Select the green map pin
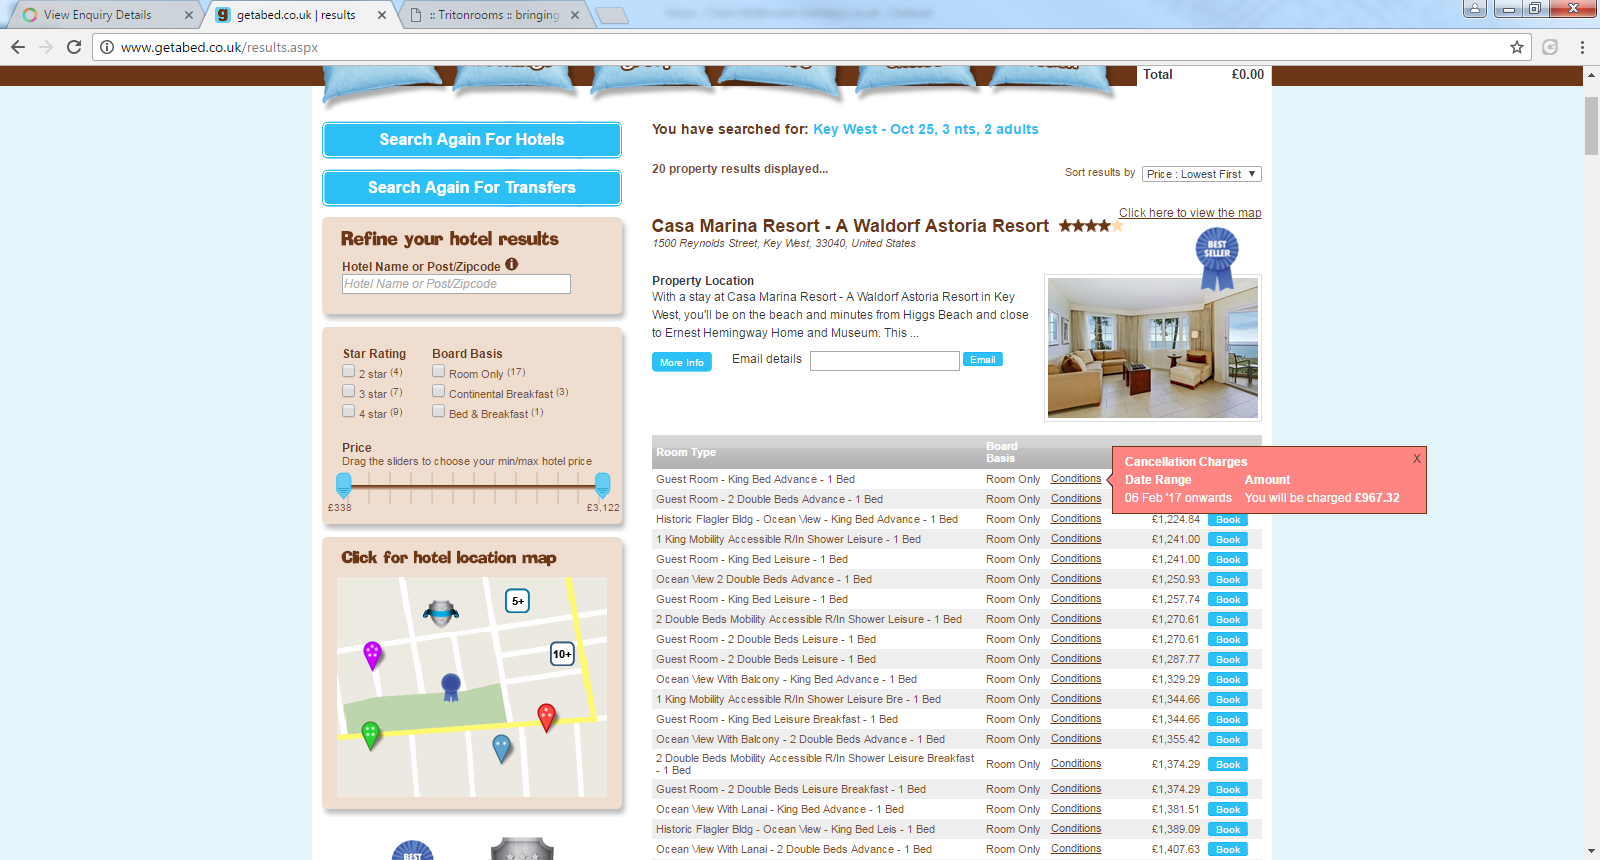1600x860 pixels. tap(370, 735)
